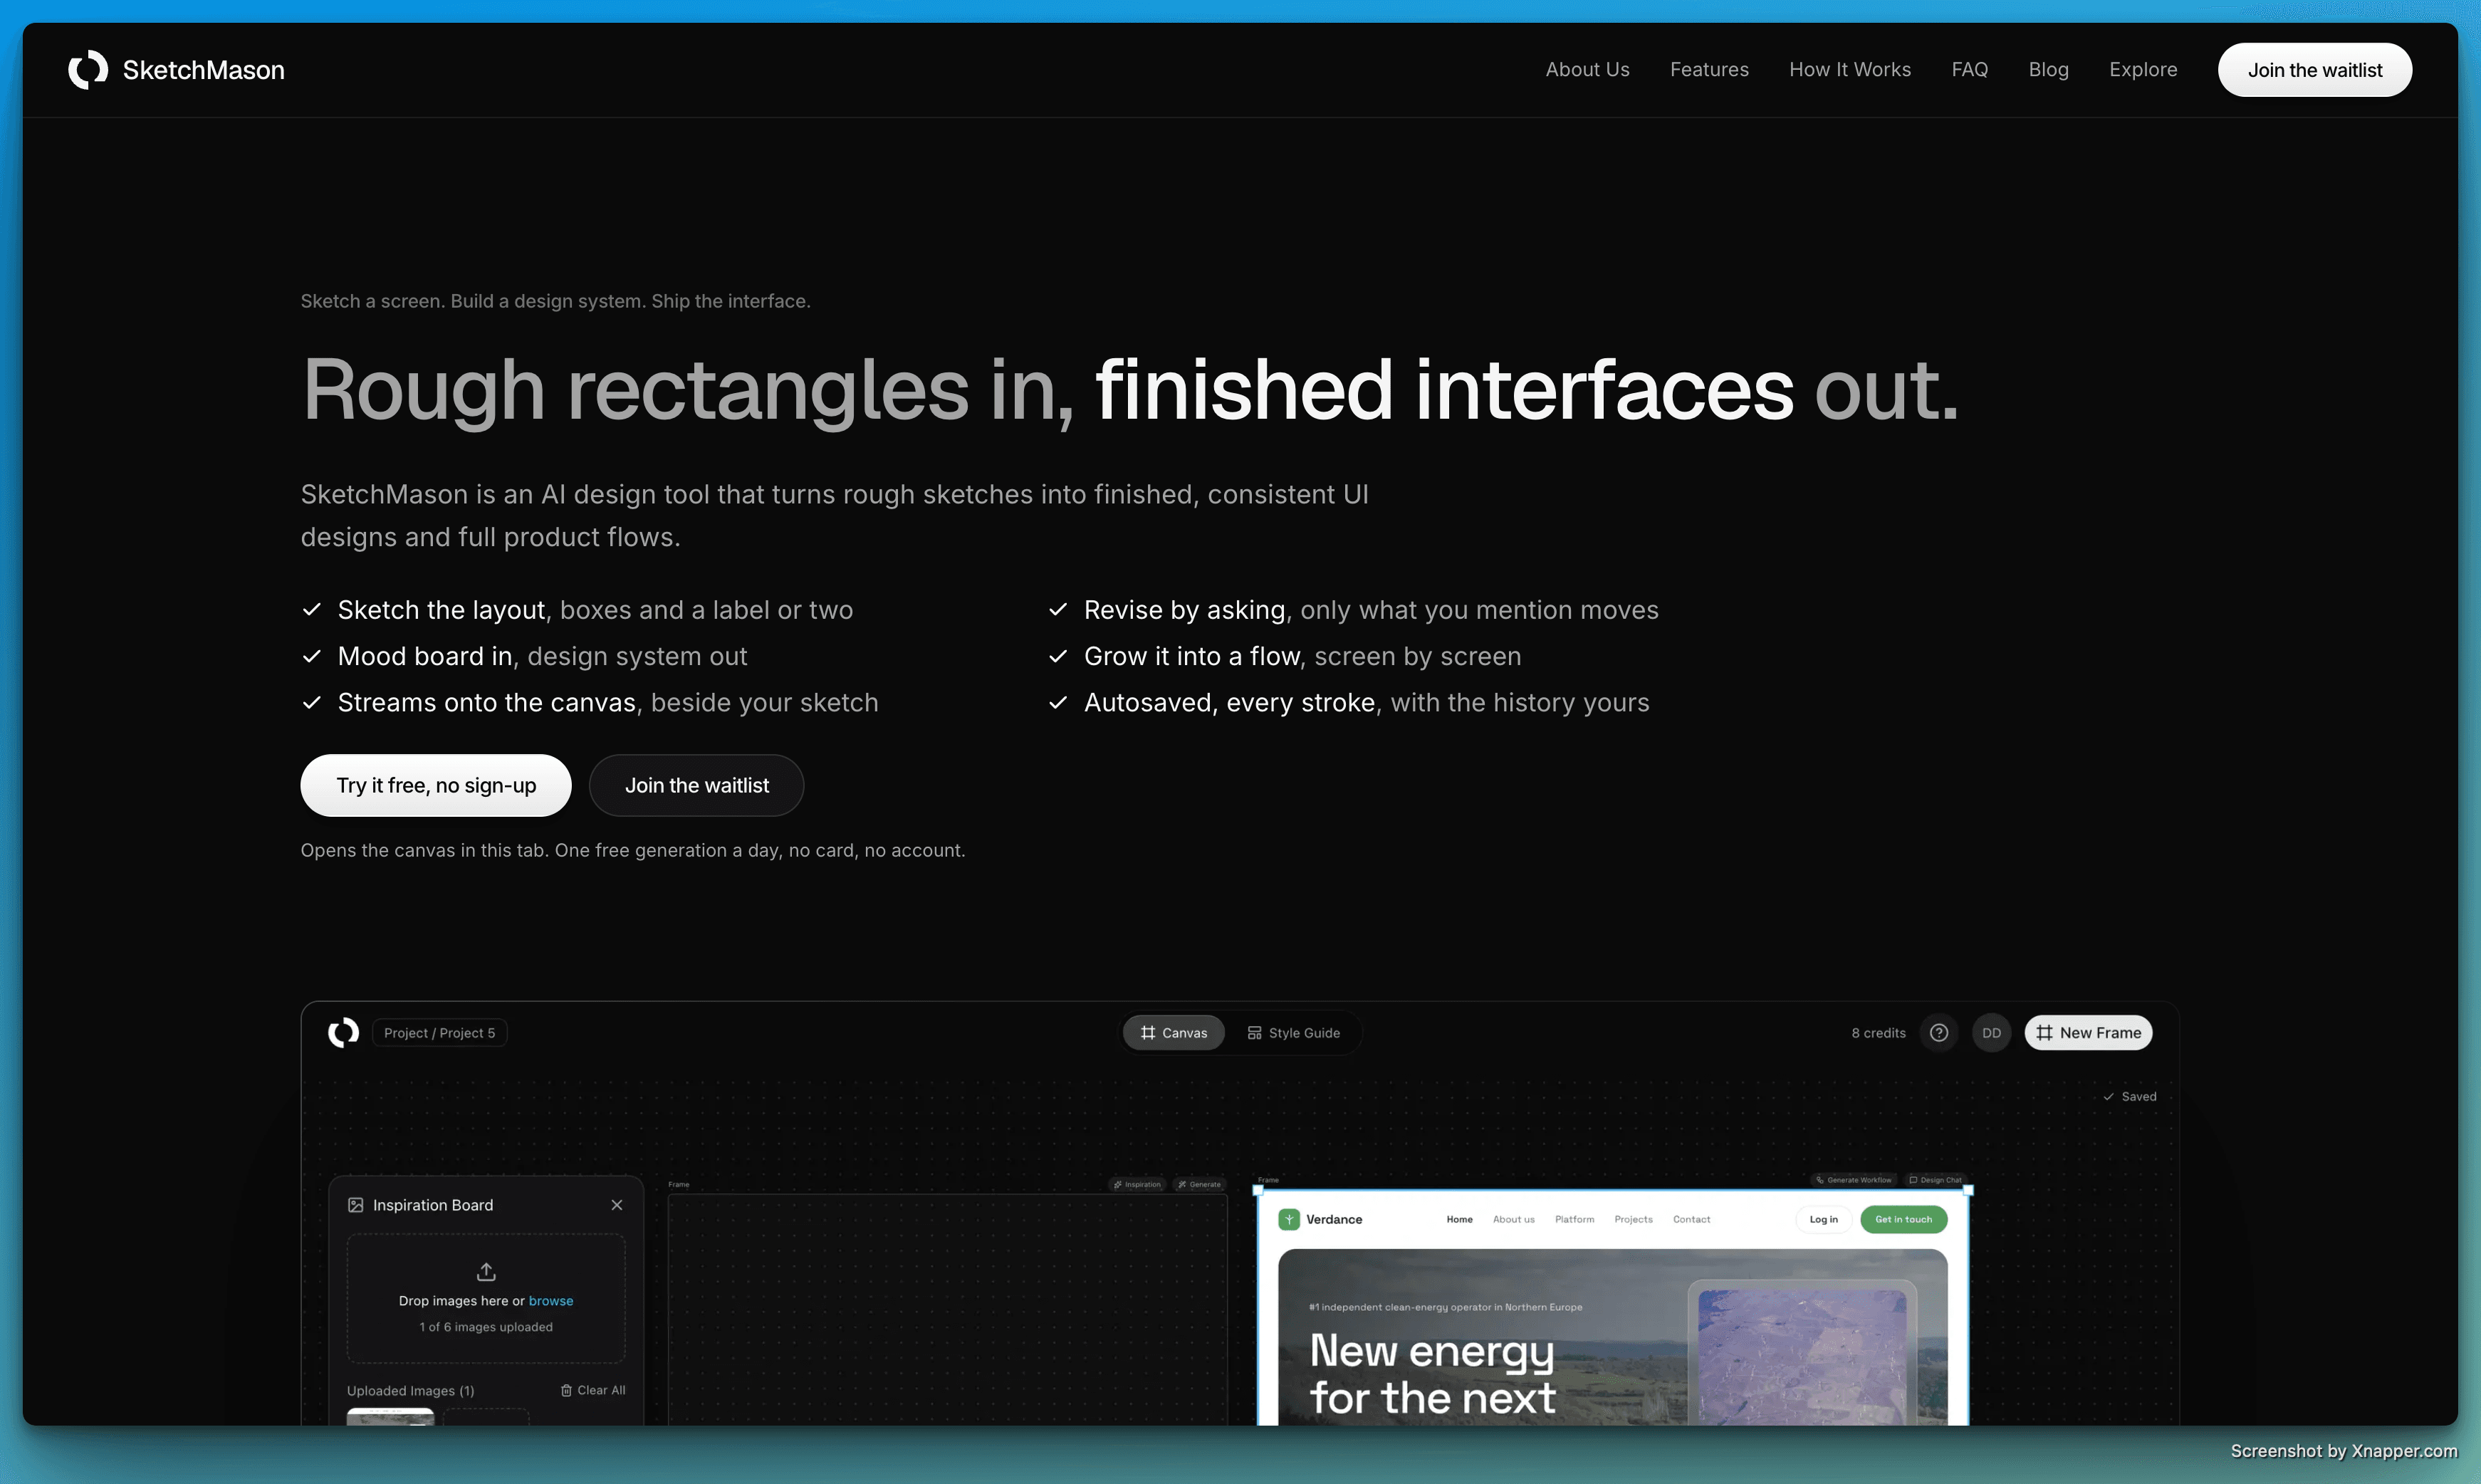
Task: Click Join the waitlist below the feature list
Action: (697, 785)
